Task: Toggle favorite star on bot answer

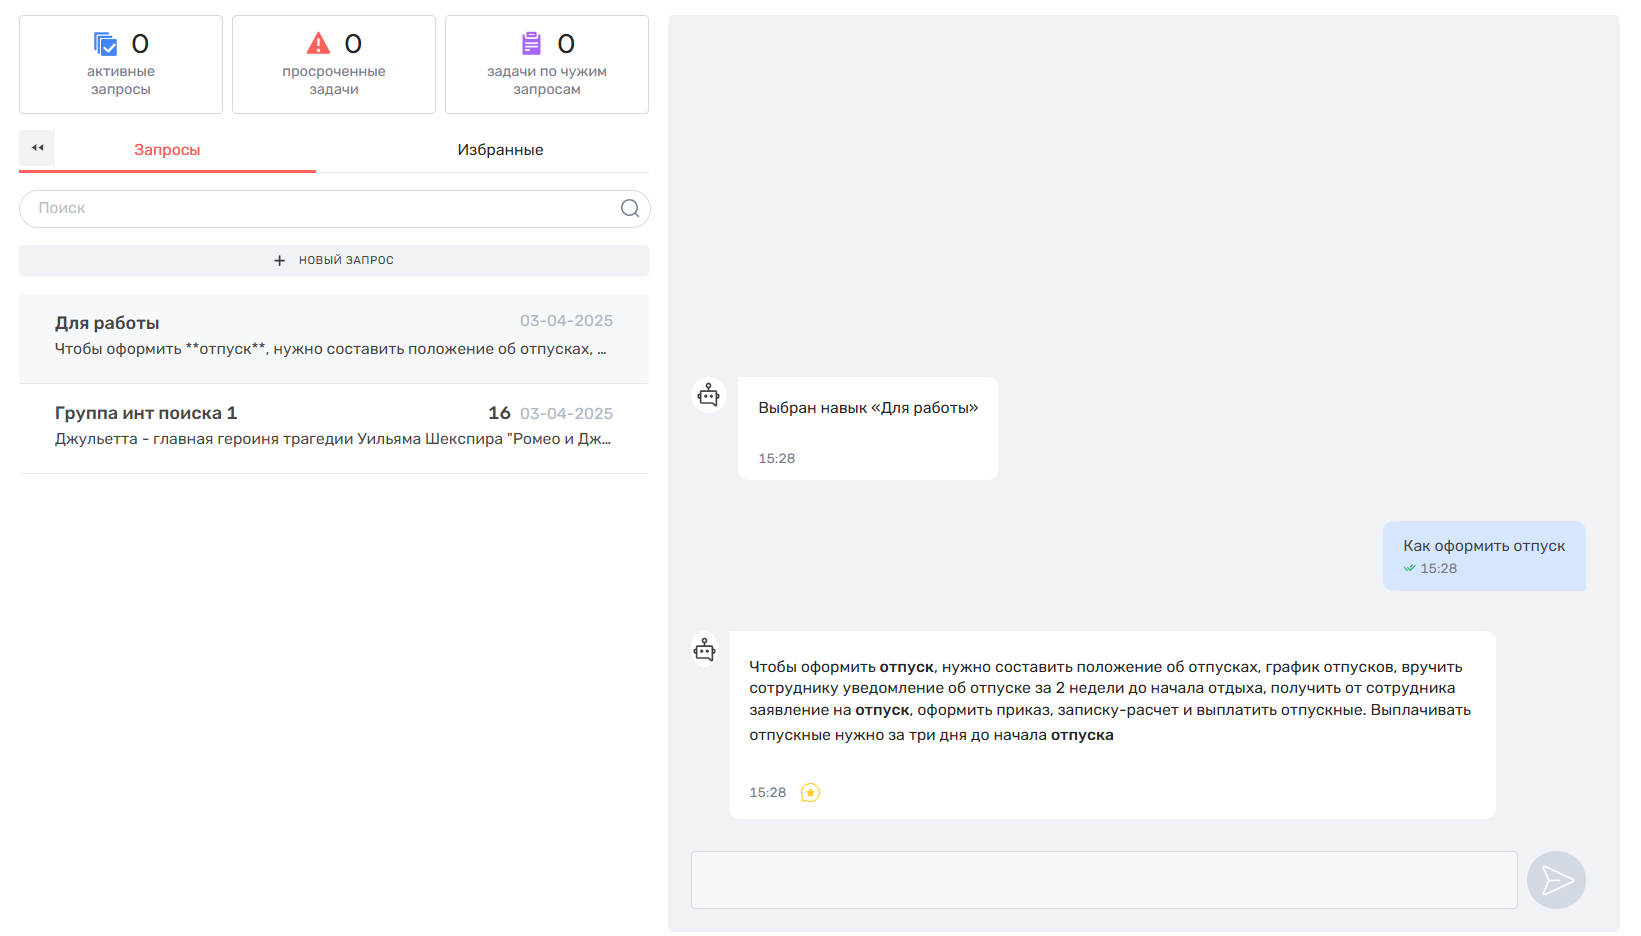Action: click(810, 793)
